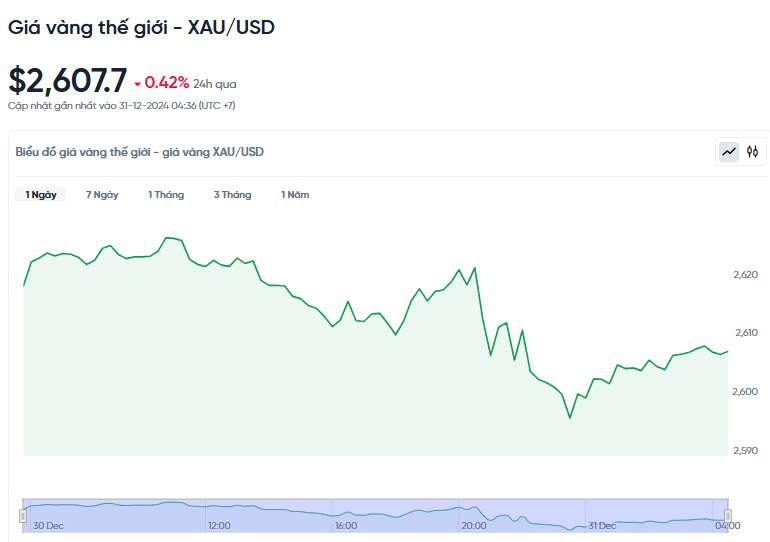This screenshot has width=770, height=542.
Task: Click the 16:00 navigator marker
Action: coord(346,525)
